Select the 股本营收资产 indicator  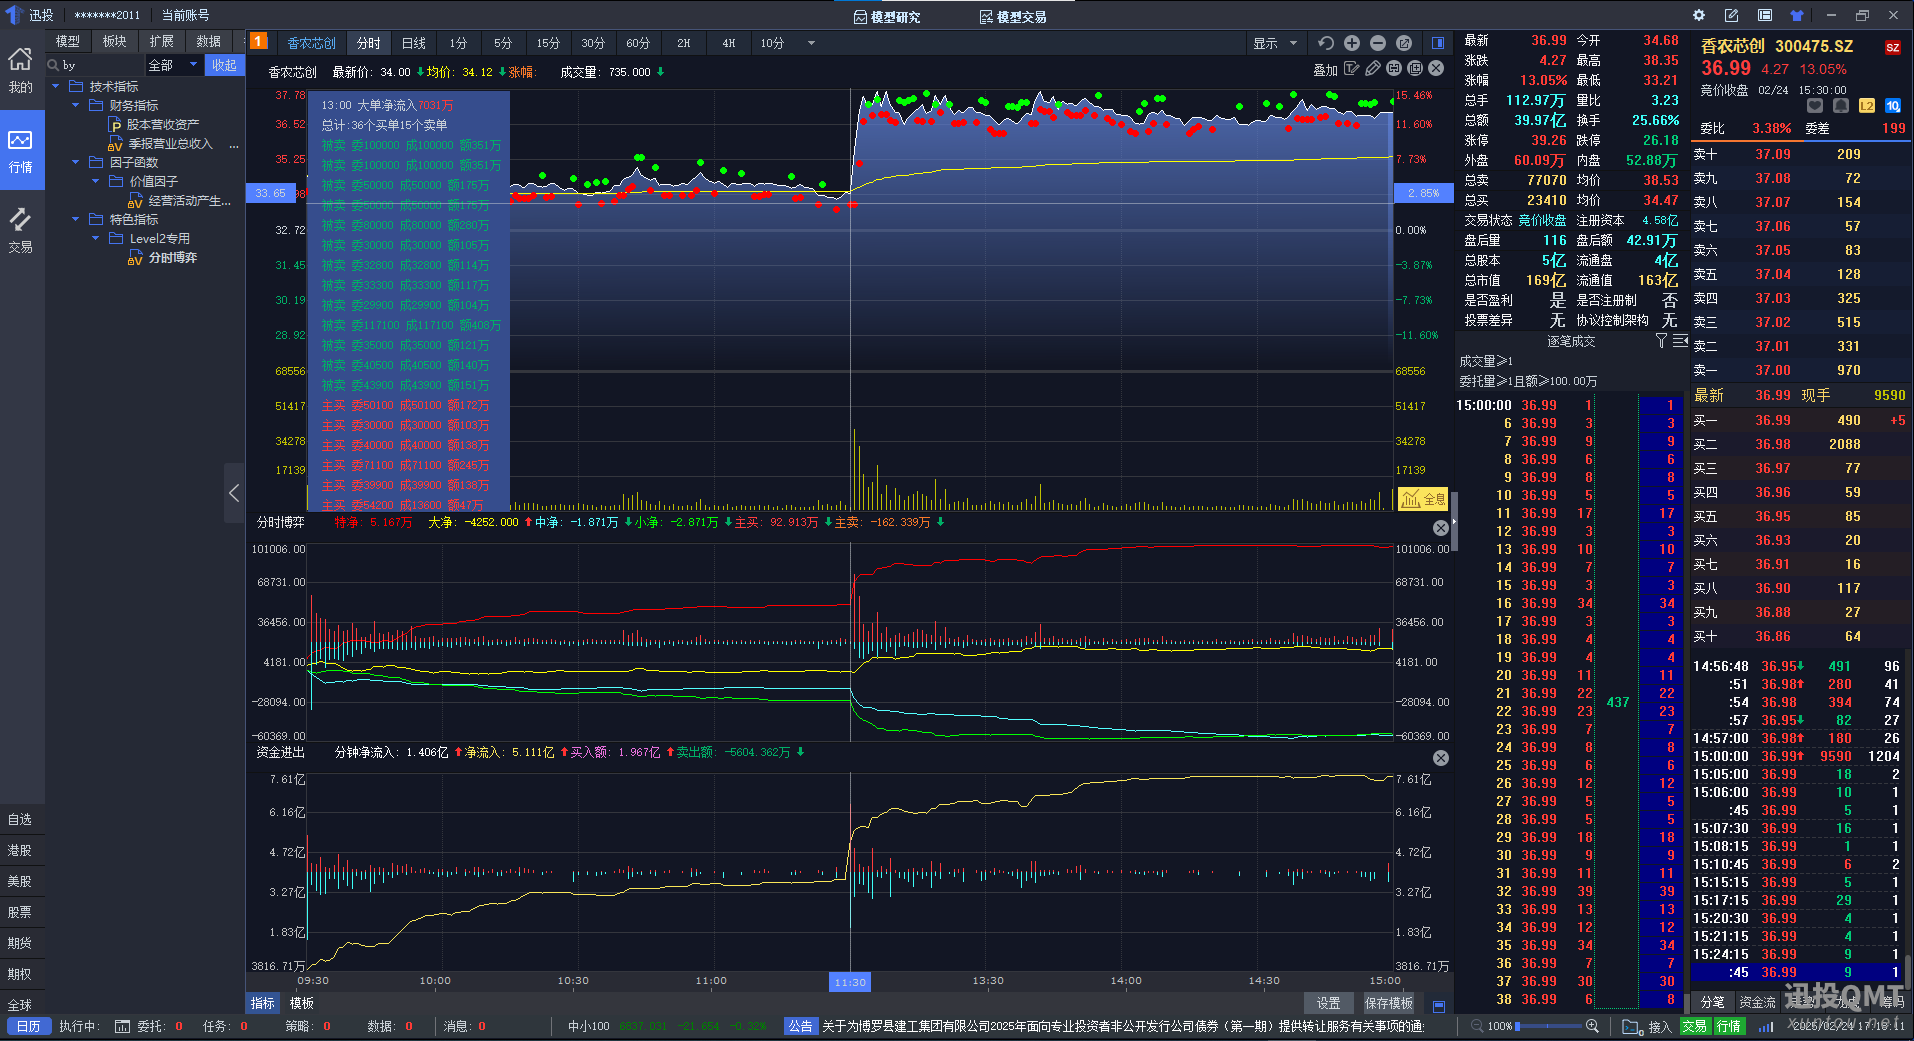pyautogui.click(x=162, y=125)
